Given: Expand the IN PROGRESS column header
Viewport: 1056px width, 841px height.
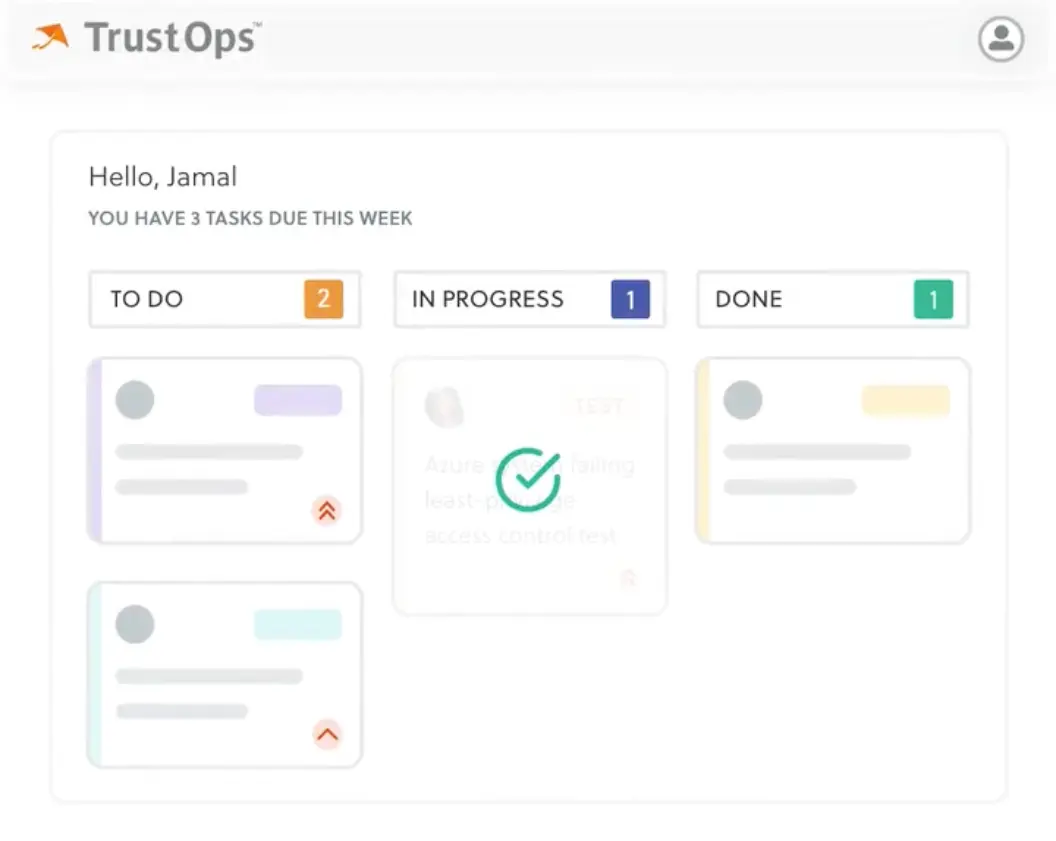Looking at the screenshot, I should (x=528, y=299).
